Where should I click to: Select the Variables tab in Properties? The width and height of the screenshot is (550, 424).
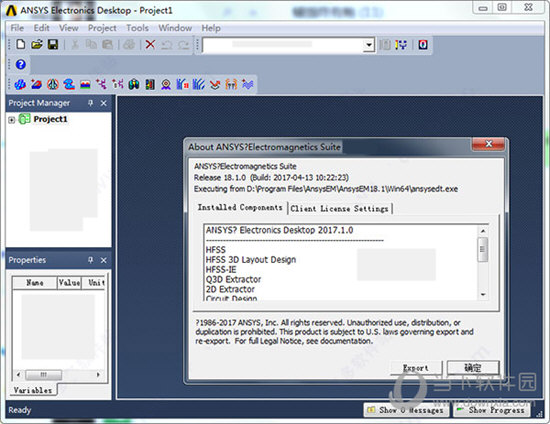click(33, 390)
